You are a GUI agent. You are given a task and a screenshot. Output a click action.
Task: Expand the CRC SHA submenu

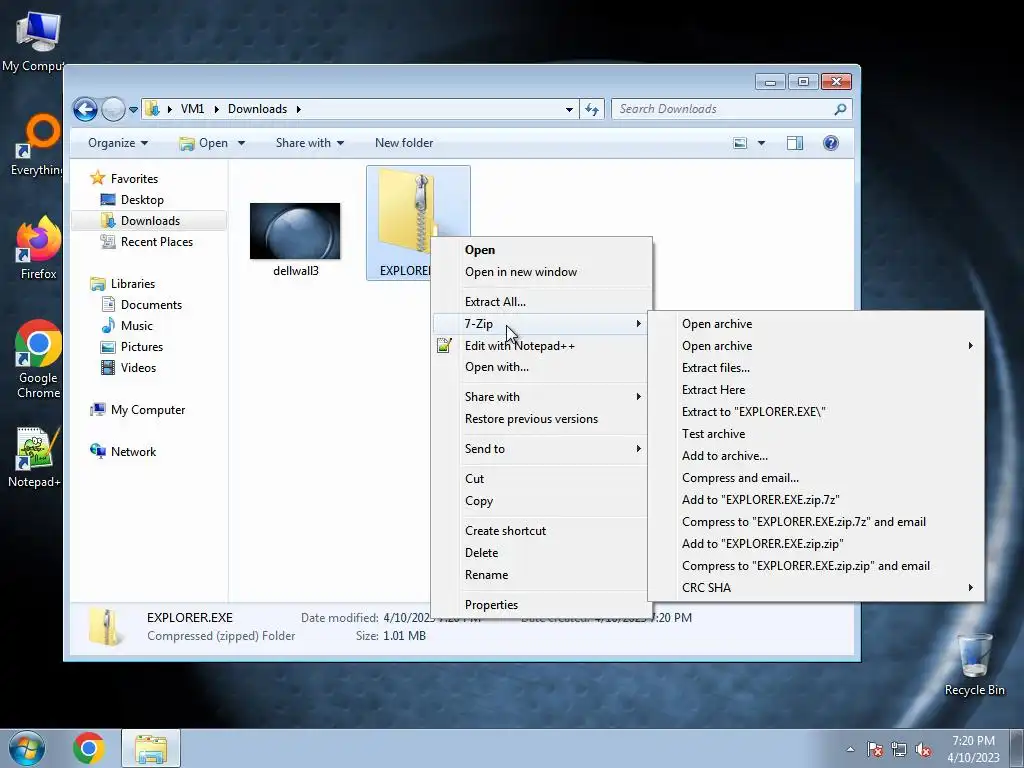[x=816, y=588]
